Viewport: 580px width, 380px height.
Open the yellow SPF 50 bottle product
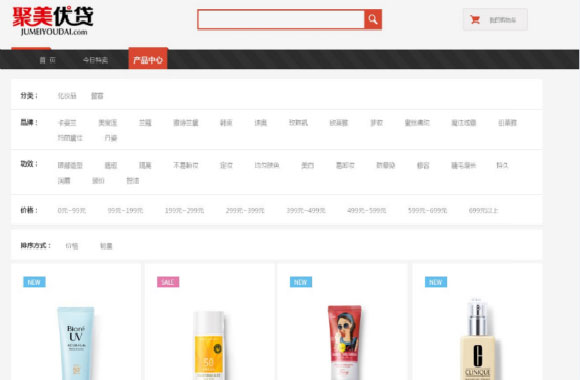pyautogui.click(x=209, y=345)
